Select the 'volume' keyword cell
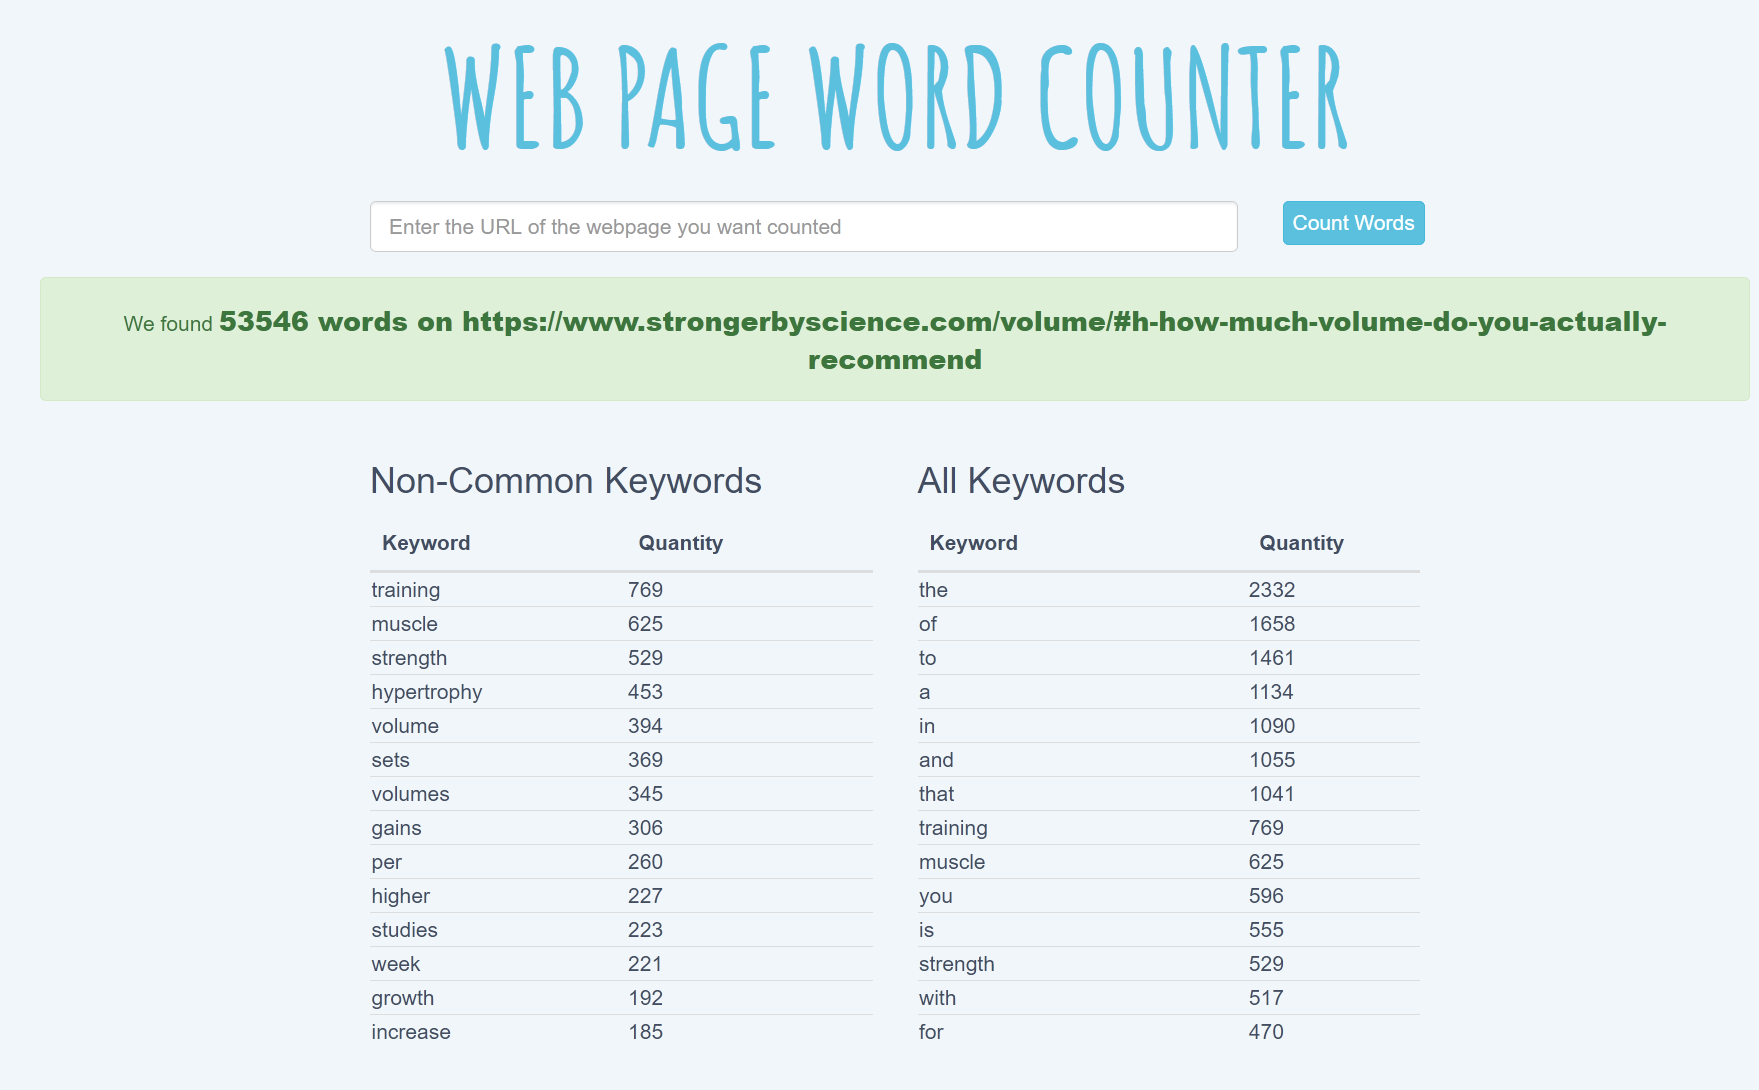Image resolution: width=1759 pixels, height=1090 pixels. 405,726
